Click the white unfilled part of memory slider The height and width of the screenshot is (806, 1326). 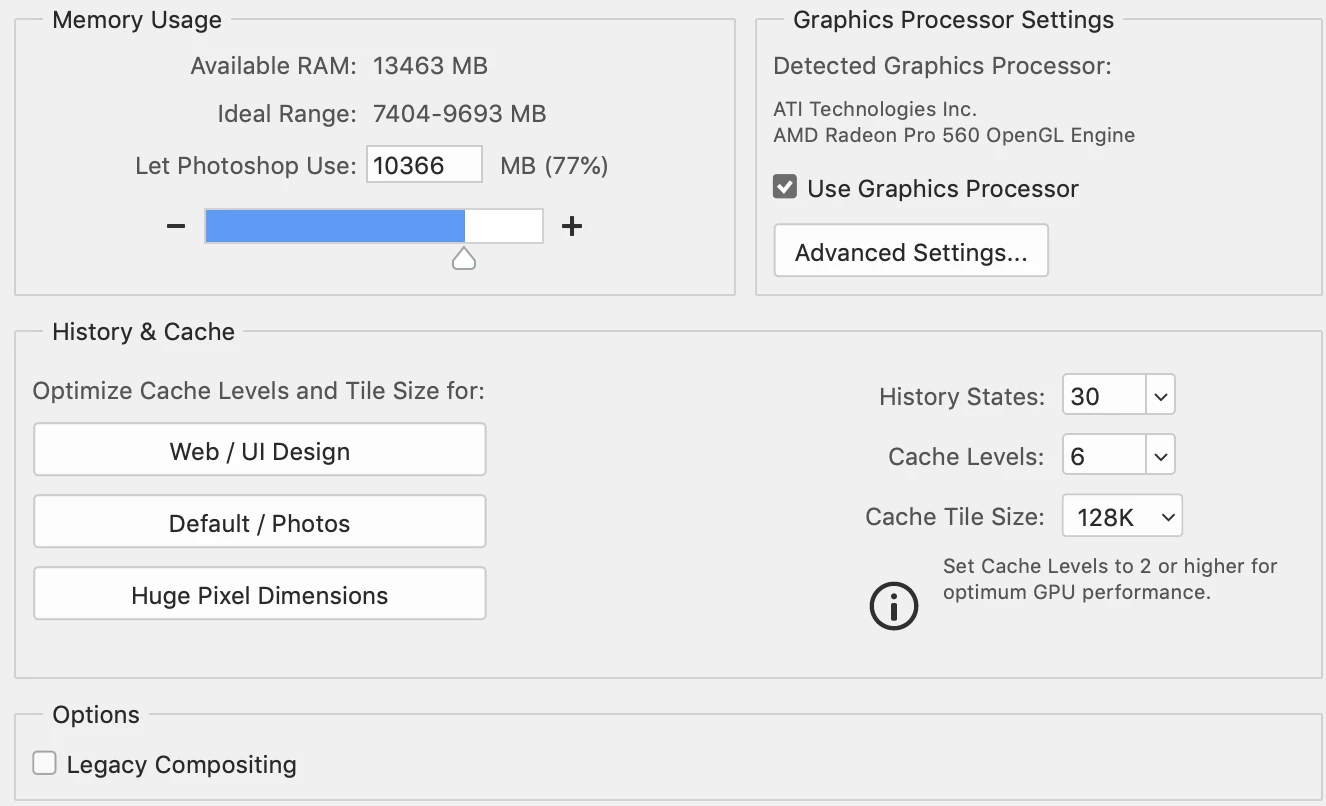tap(504, 226)
